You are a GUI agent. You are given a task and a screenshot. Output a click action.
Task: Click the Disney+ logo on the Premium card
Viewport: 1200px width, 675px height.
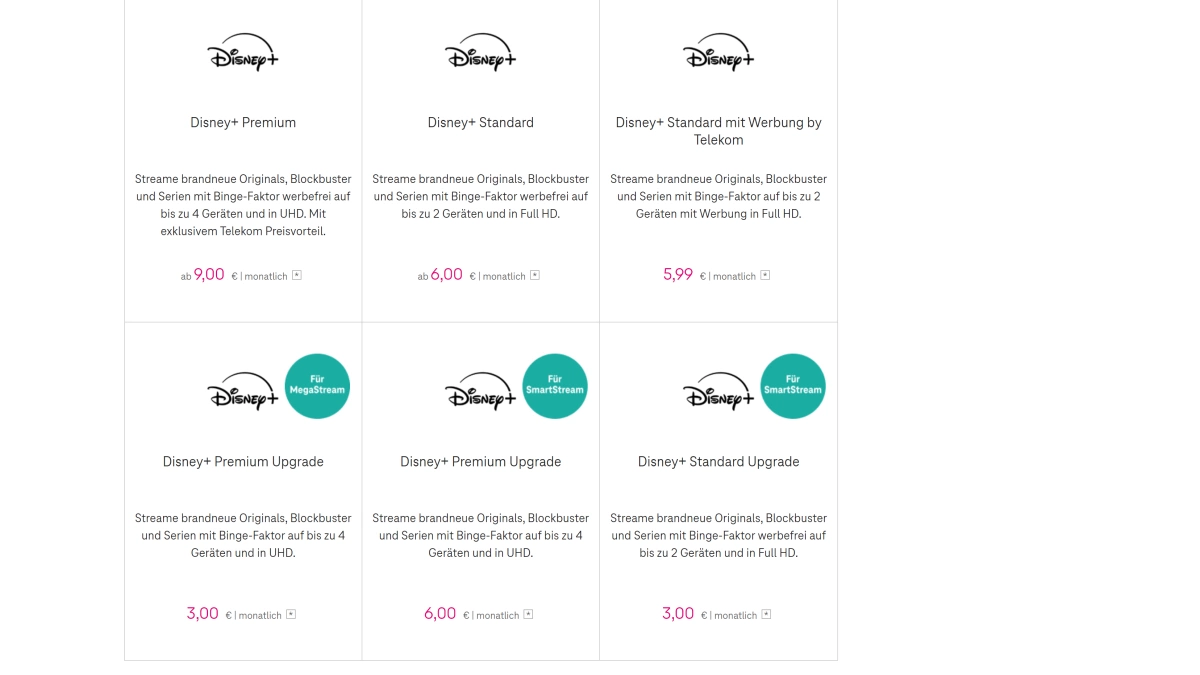tap(243, 52)
